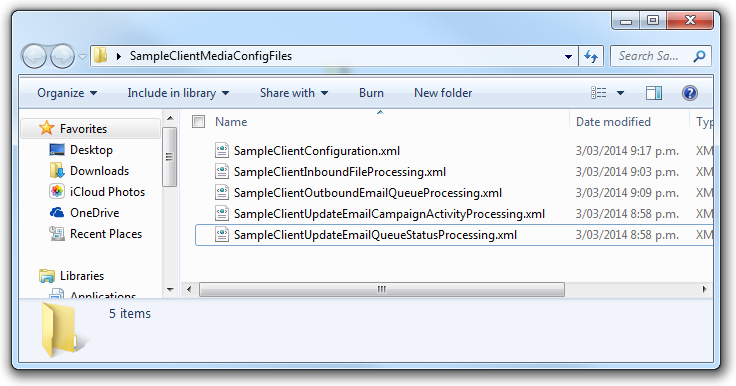Click horizontal scrollbar right arrow
The height and width of the screenshot is (386, 736).
[x=704, y=289]
